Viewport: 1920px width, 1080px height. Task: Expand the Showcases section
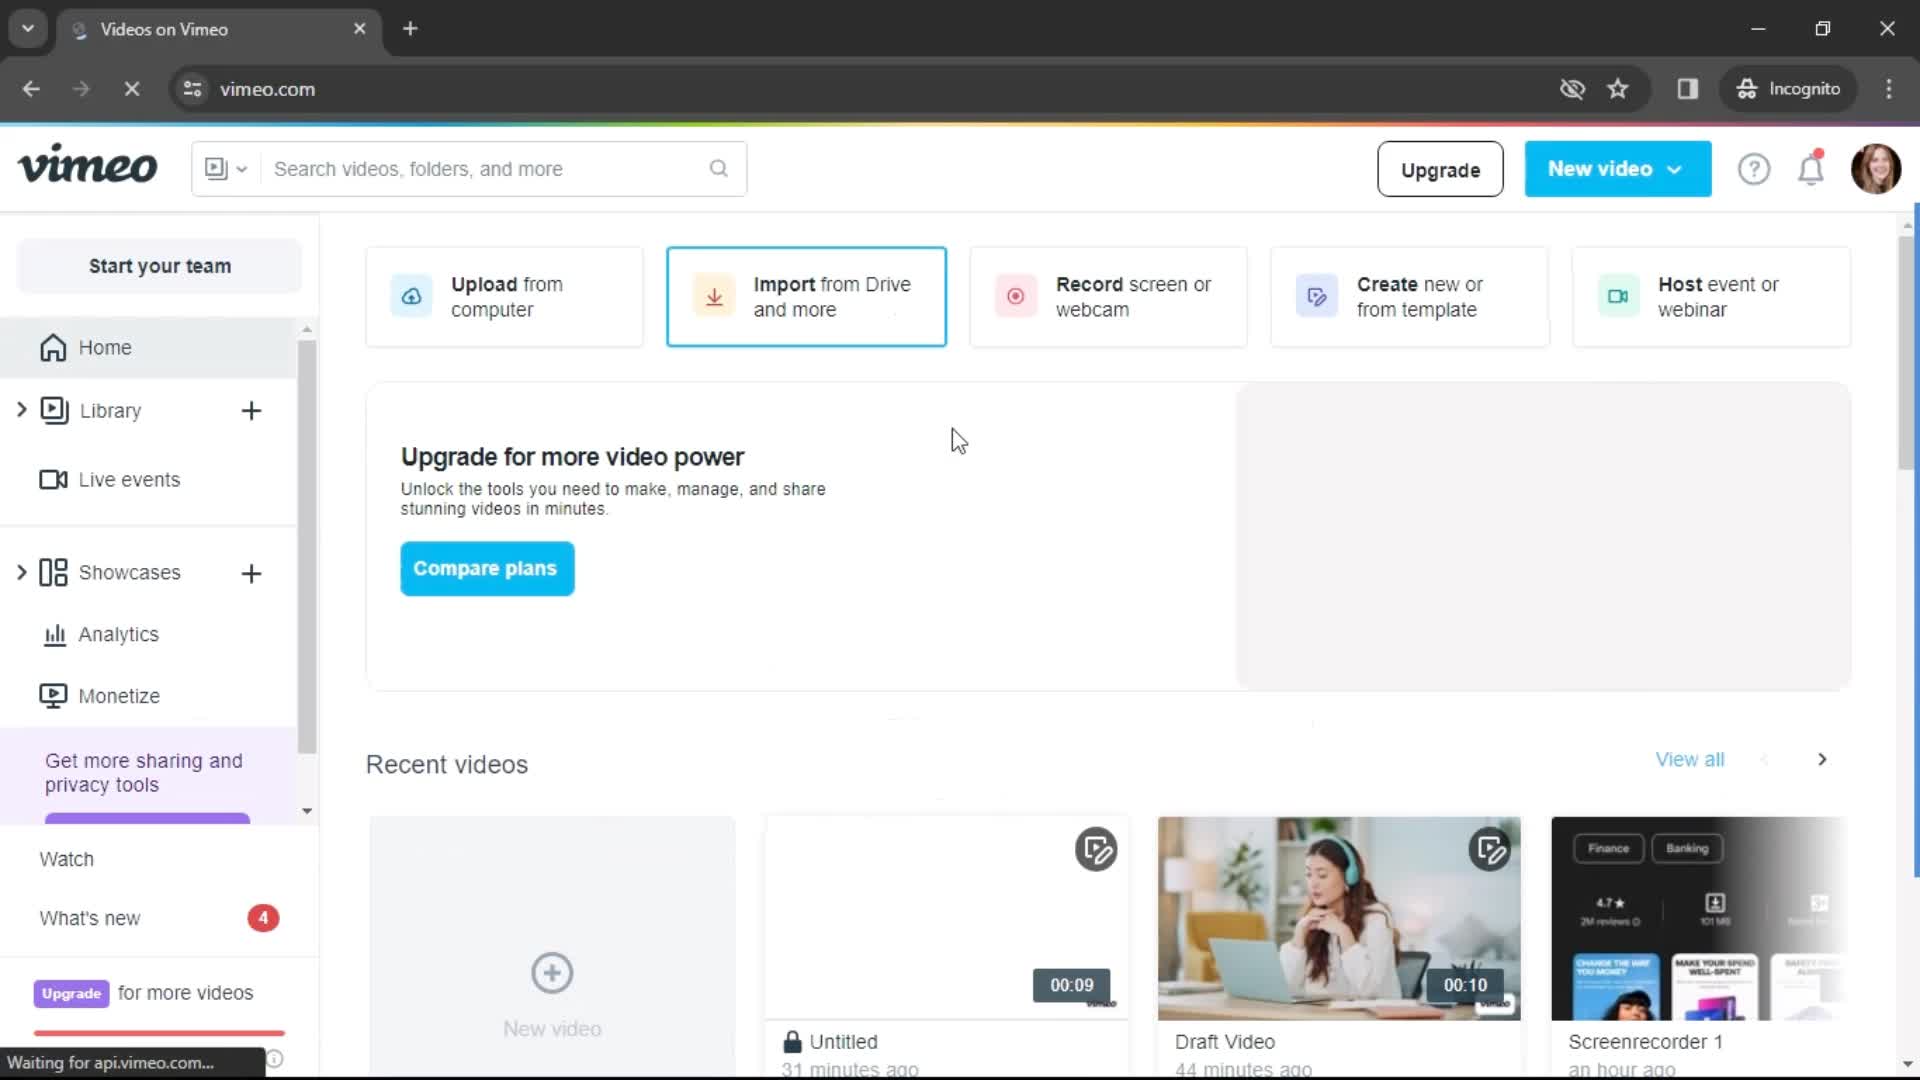pyautogui.click(x=20, y=572)
